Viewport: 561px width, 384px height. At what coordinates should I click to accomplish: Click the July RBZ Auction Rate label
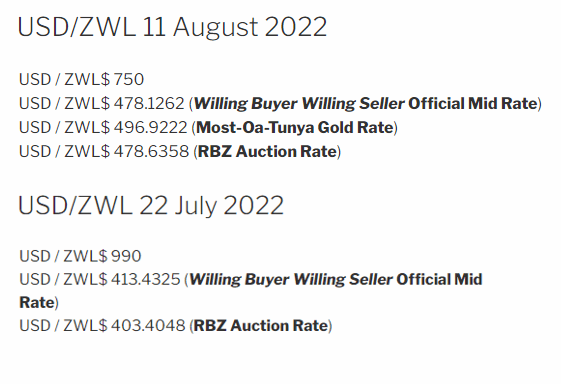261,326
